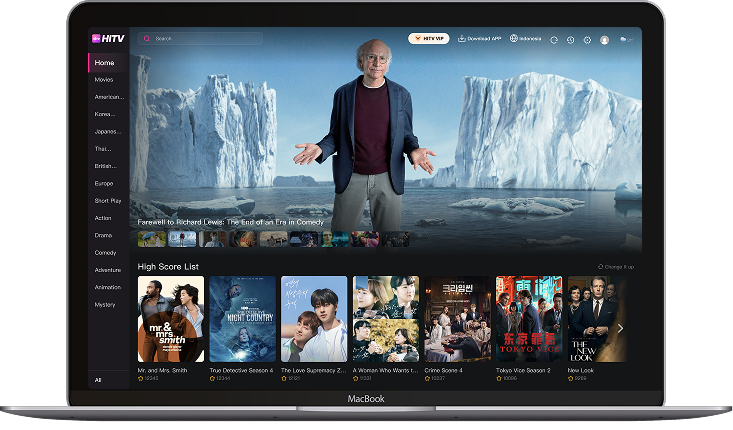Click the globe language icon
This screenshot has height=430, width=733.
coord(514,39)
